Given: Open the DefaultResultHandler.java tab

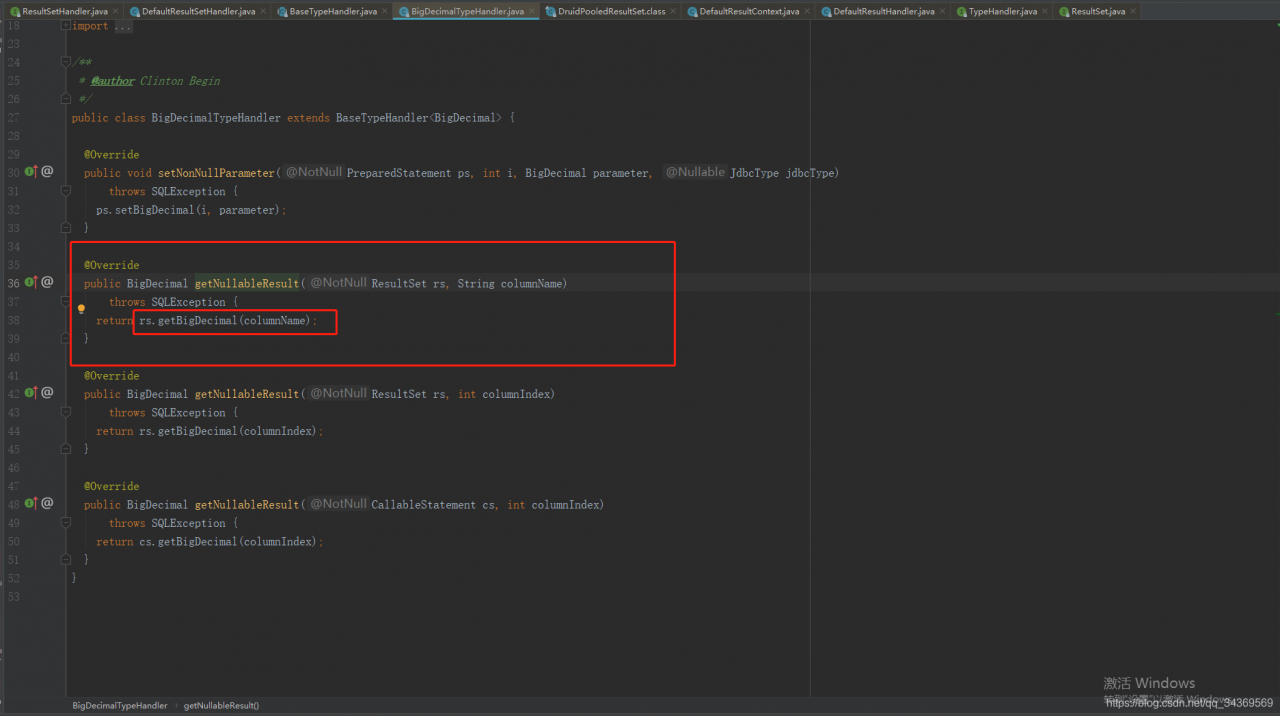Looking at the screenshot, I should pyautogui.click(x=884, y=11).
